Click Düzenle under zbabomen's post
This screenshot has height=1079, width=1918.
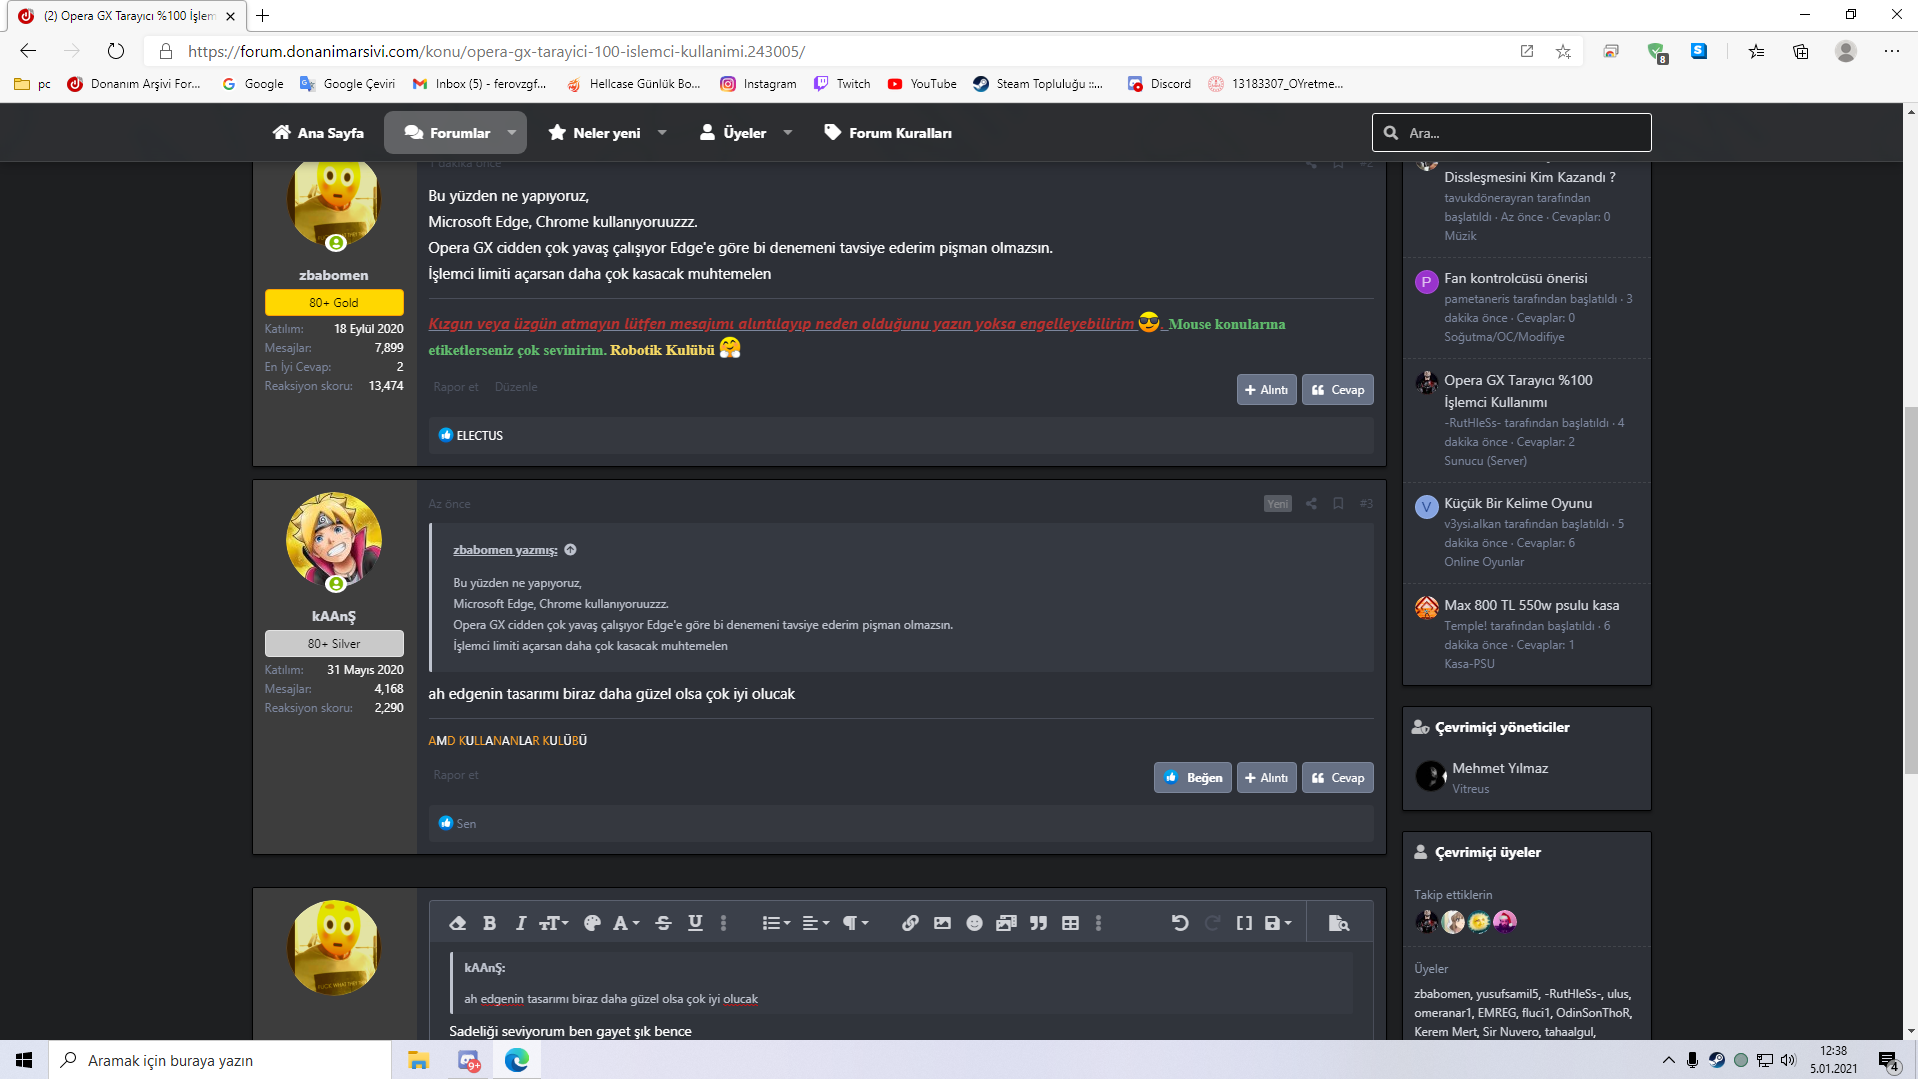coord(516,387)
